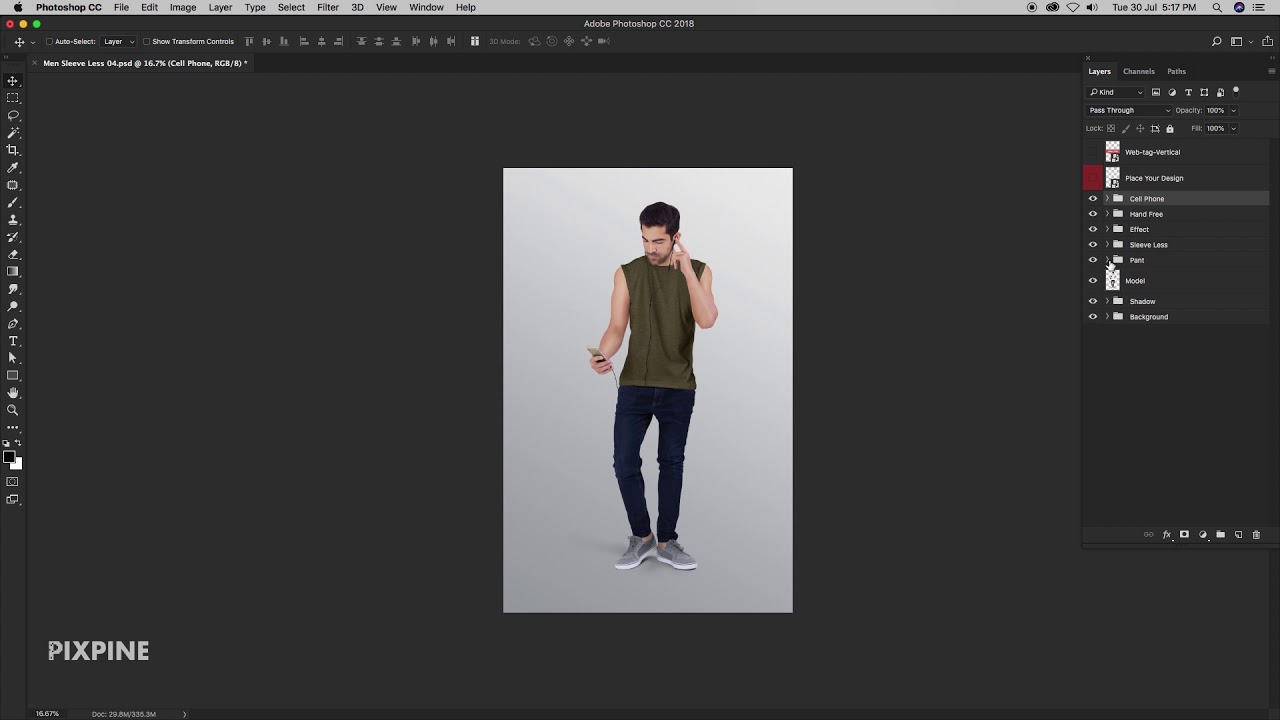Click the layer style fx icon

[1166, 535]
